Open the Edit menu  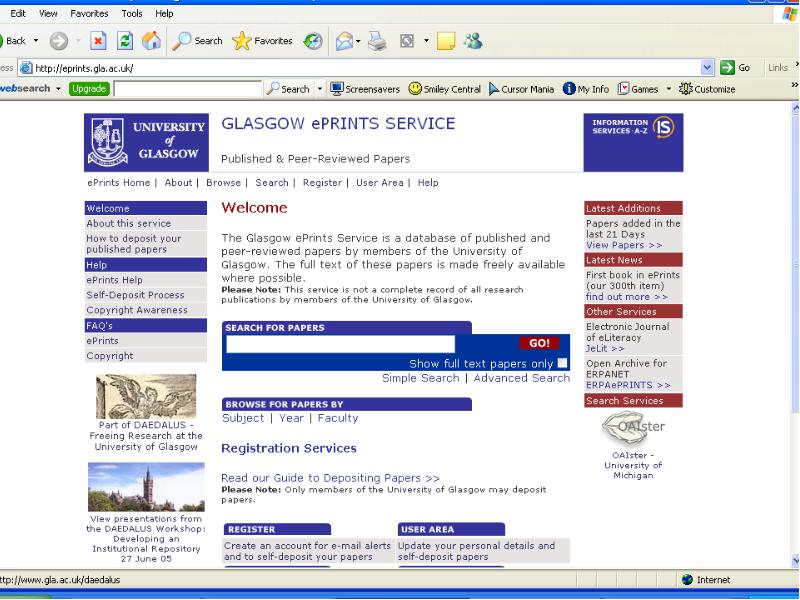pyautogui.click(x=18, y=14)
